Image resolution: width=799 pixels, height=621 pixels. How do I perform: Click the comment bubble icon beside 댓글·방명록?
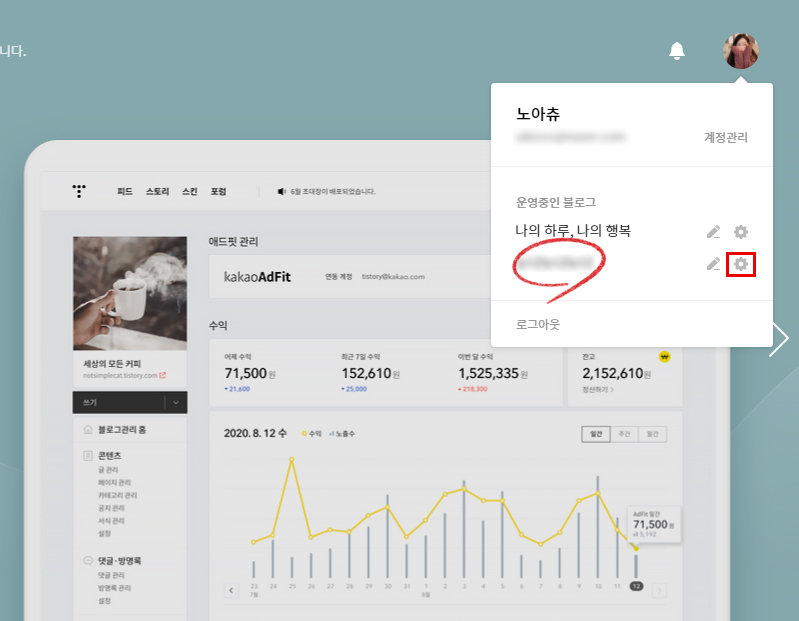(x=88, y=560)
